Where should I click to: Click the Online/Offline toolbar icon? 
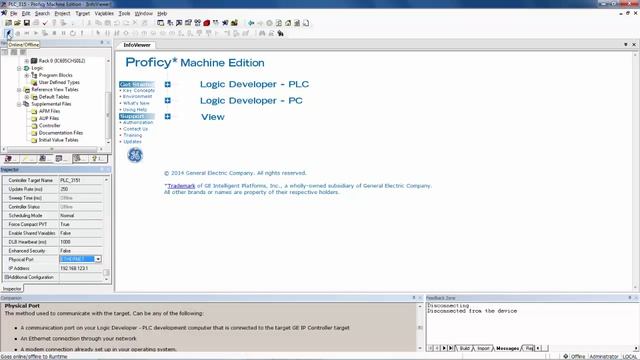8,33
